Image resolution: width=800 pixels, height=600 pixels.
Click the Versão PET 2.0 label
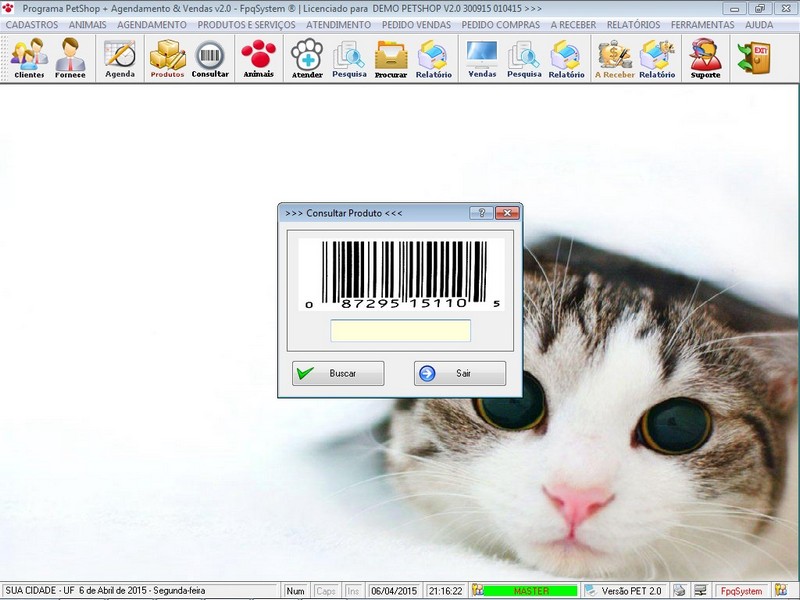(x=631, y=591)
